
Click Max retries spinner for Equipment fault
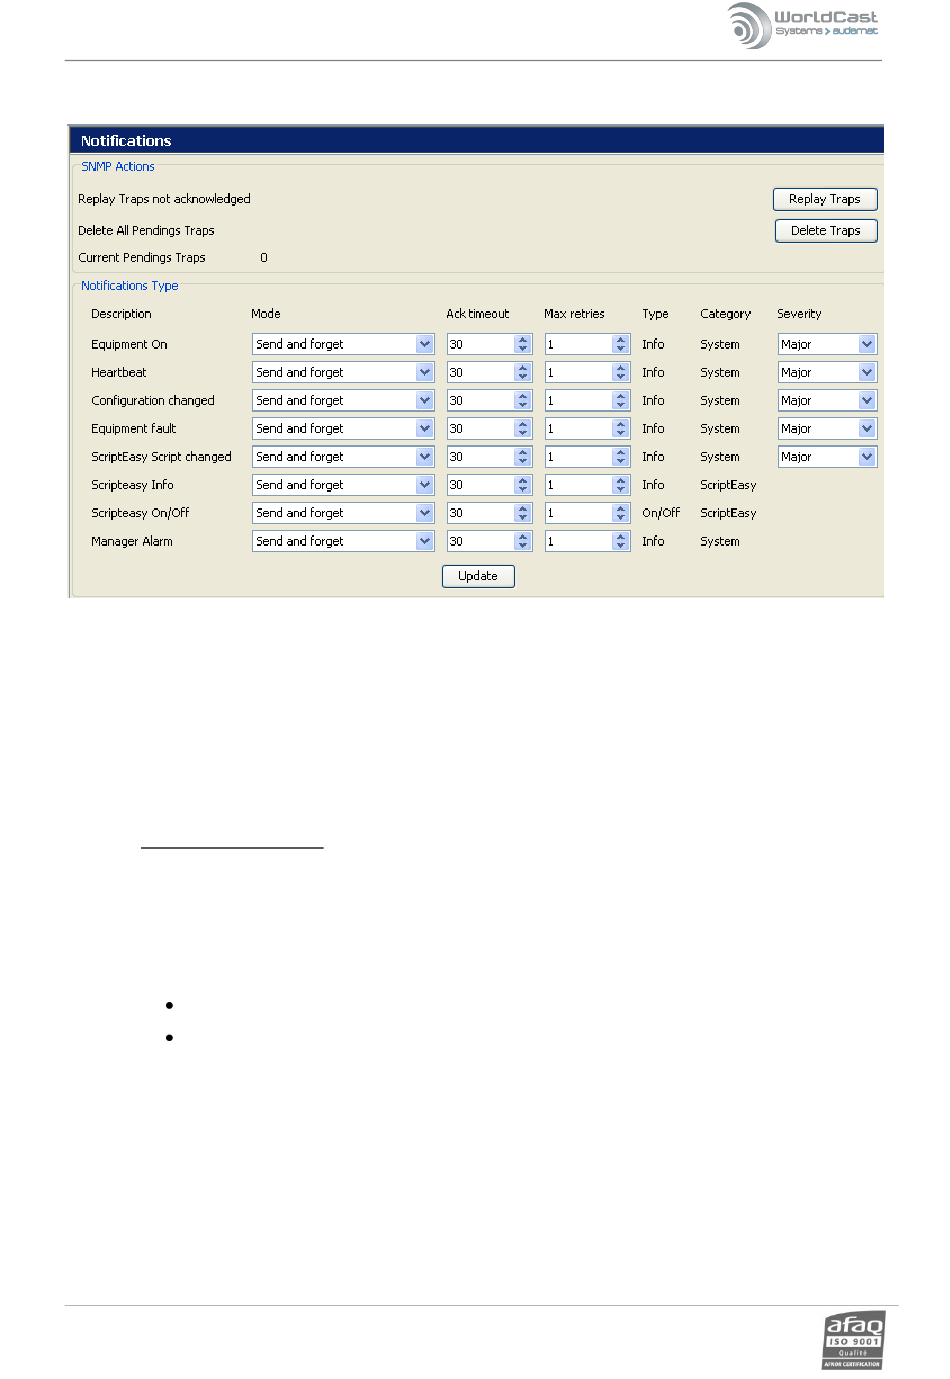coord(621,428)
